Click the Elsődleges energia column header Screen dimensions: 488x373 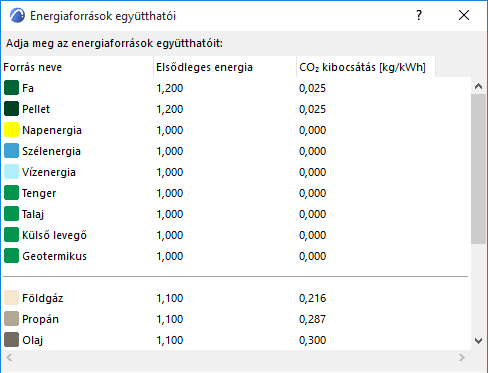[x=225, y=67]
